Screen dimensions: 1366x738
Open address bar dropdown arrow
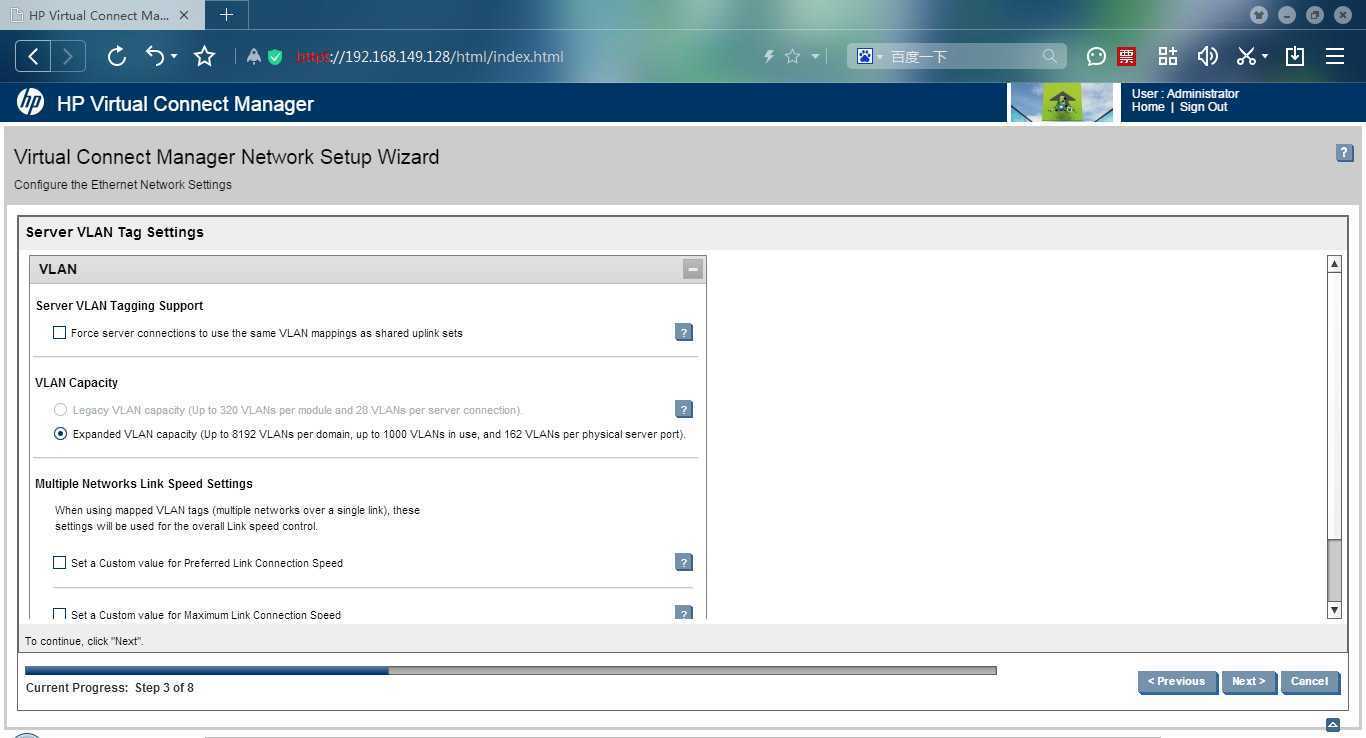pos(815,57)
